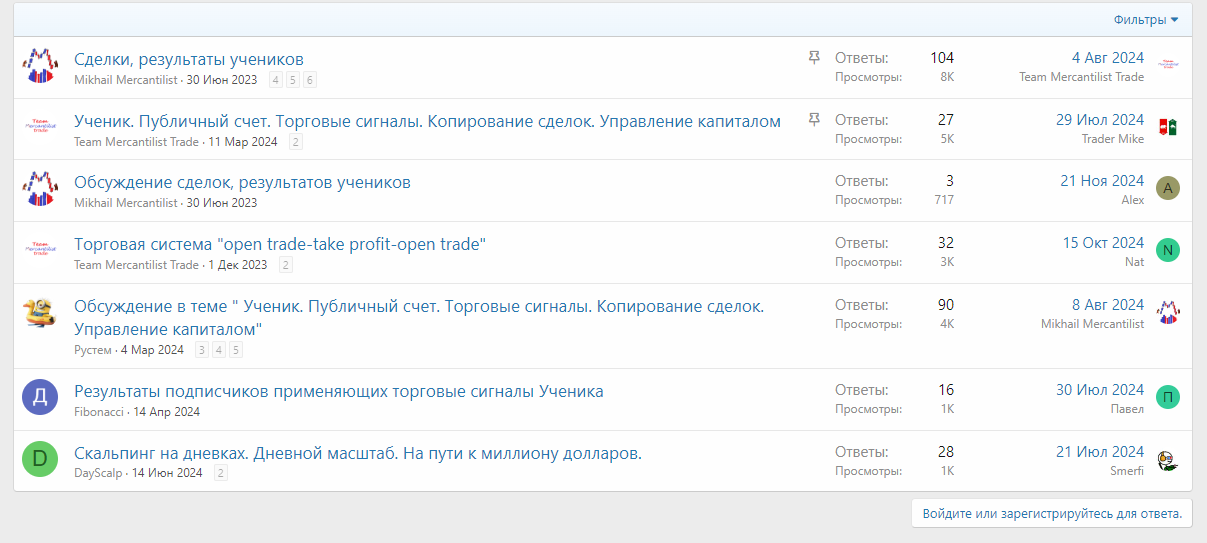Open latest post dated 21 Ноя 2024
The height and width of the screenshot is (543, 1207).
(x=1102, y=181)
